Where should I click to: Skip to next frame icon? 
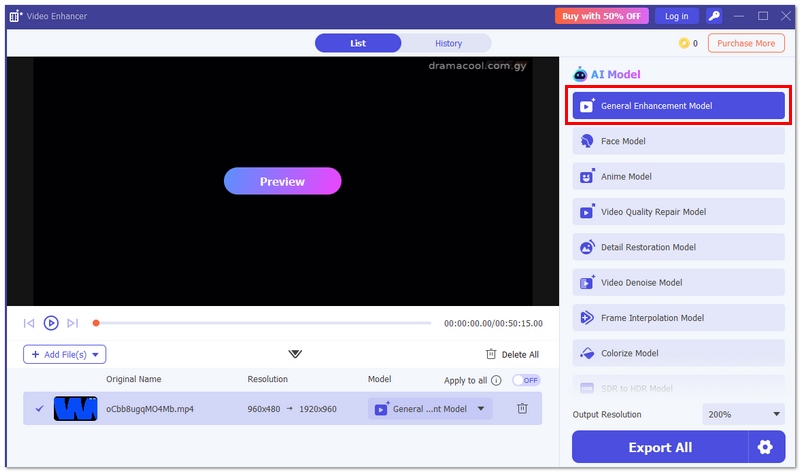pyautogui.click(x=73, y=323)
